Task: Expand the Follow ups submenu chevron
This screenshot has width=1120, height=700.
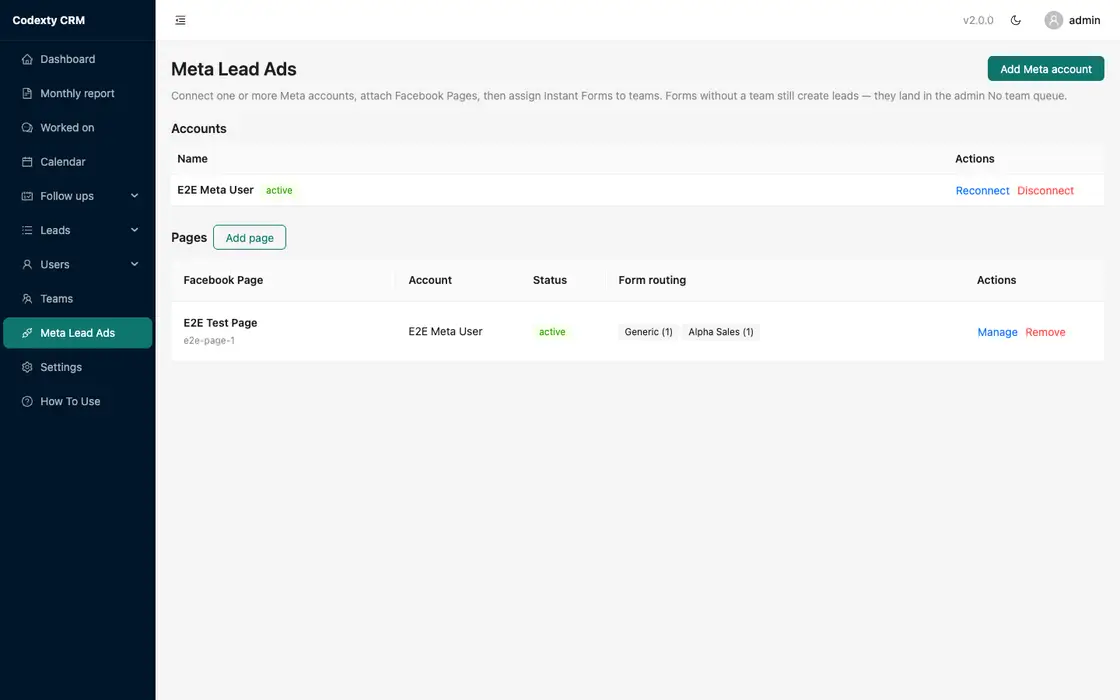Action: point(134,196)
